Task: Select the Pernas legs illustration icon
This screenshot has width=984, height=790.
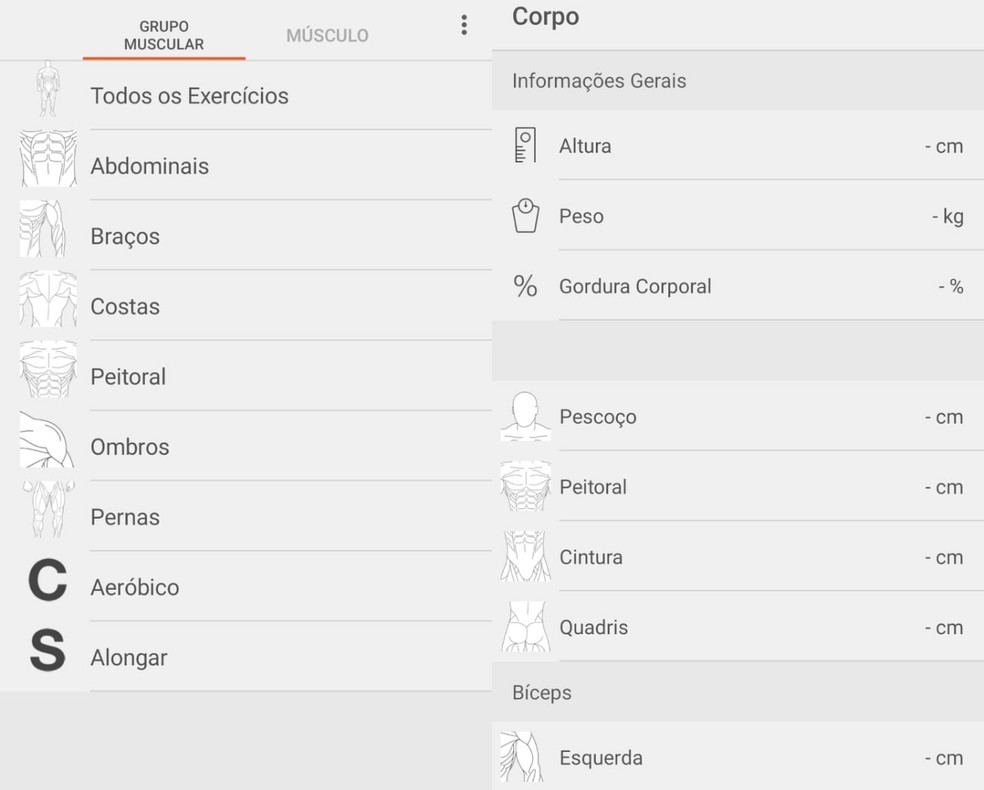Action: 48,511
